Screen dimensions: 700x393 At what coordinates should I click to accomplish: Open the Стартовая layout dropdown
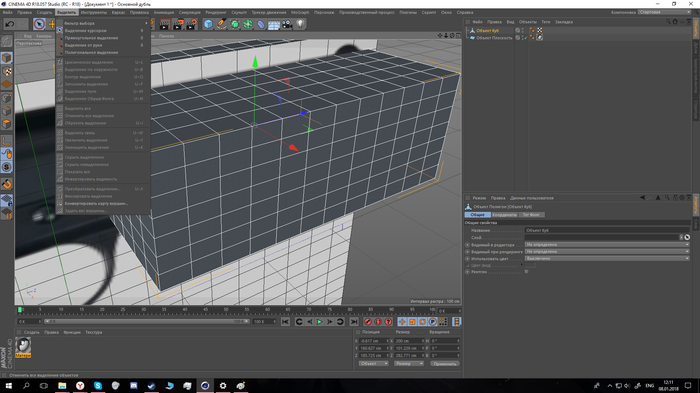tap(664, 12)
